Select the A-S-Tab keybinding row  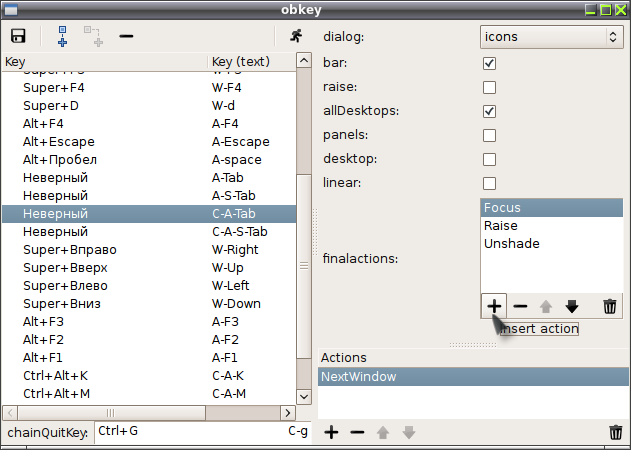149,196
